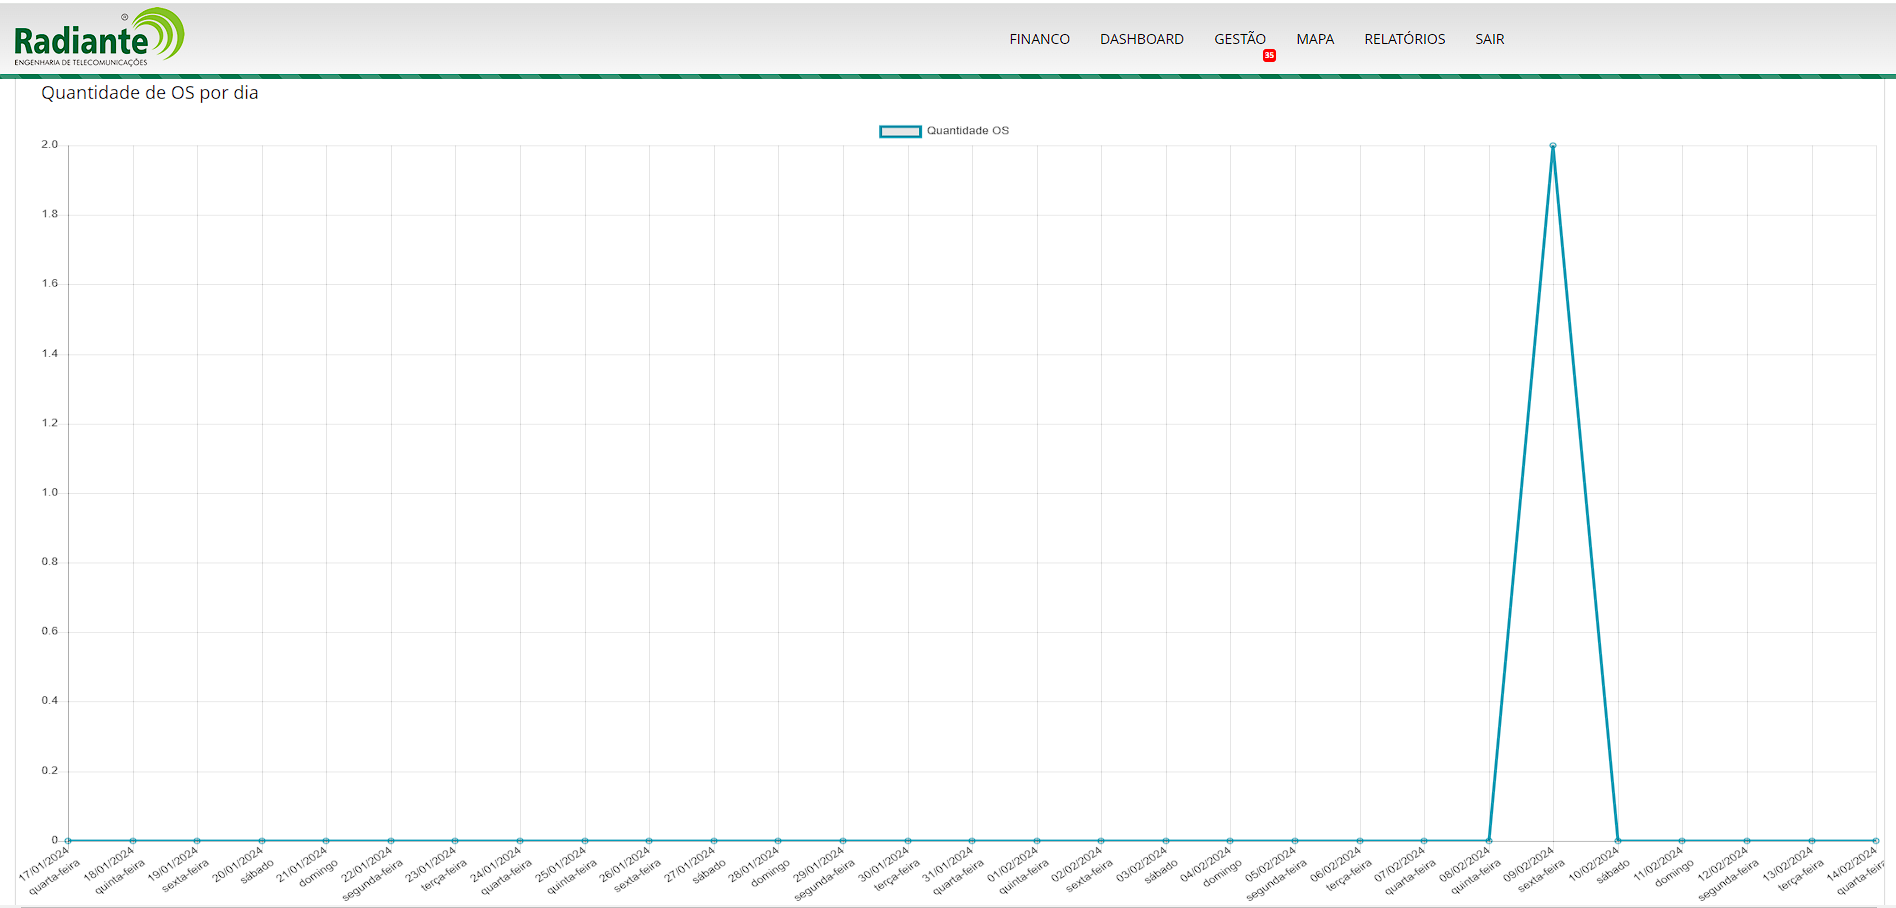
Task: Click the data point for 08/02/2024
Action: click(1489, 840)
